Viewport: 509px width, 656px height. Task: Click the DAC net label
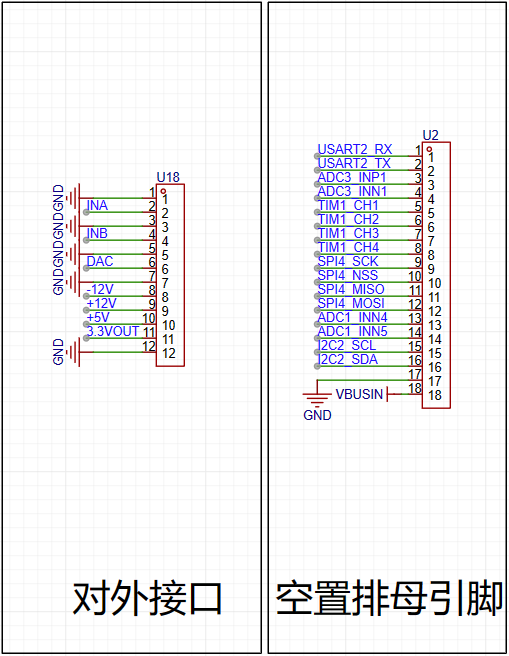(100, 261)
